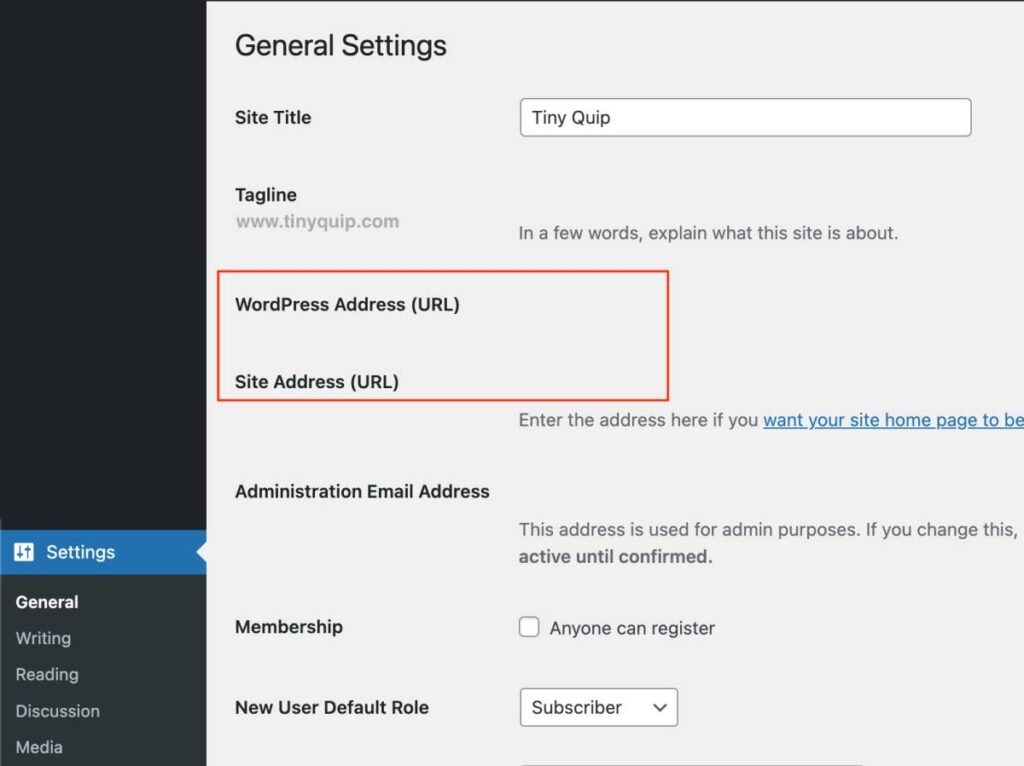Image resolution: width=1024 pixels, height=766 pixels.
Task: Open the New User Default Role dropdown
Action: pyautogui.click(x=598, y=707)
